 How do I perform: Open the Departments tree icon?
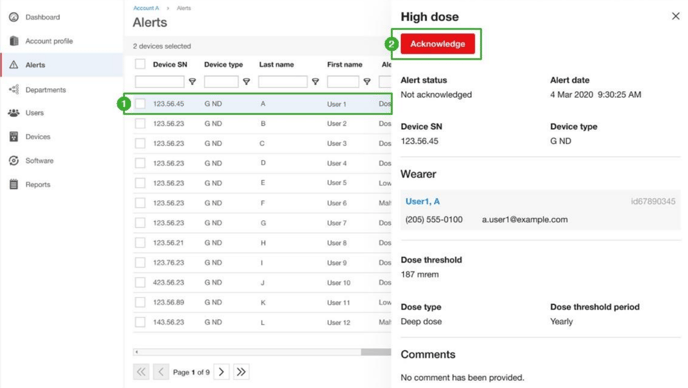point(14,90)
